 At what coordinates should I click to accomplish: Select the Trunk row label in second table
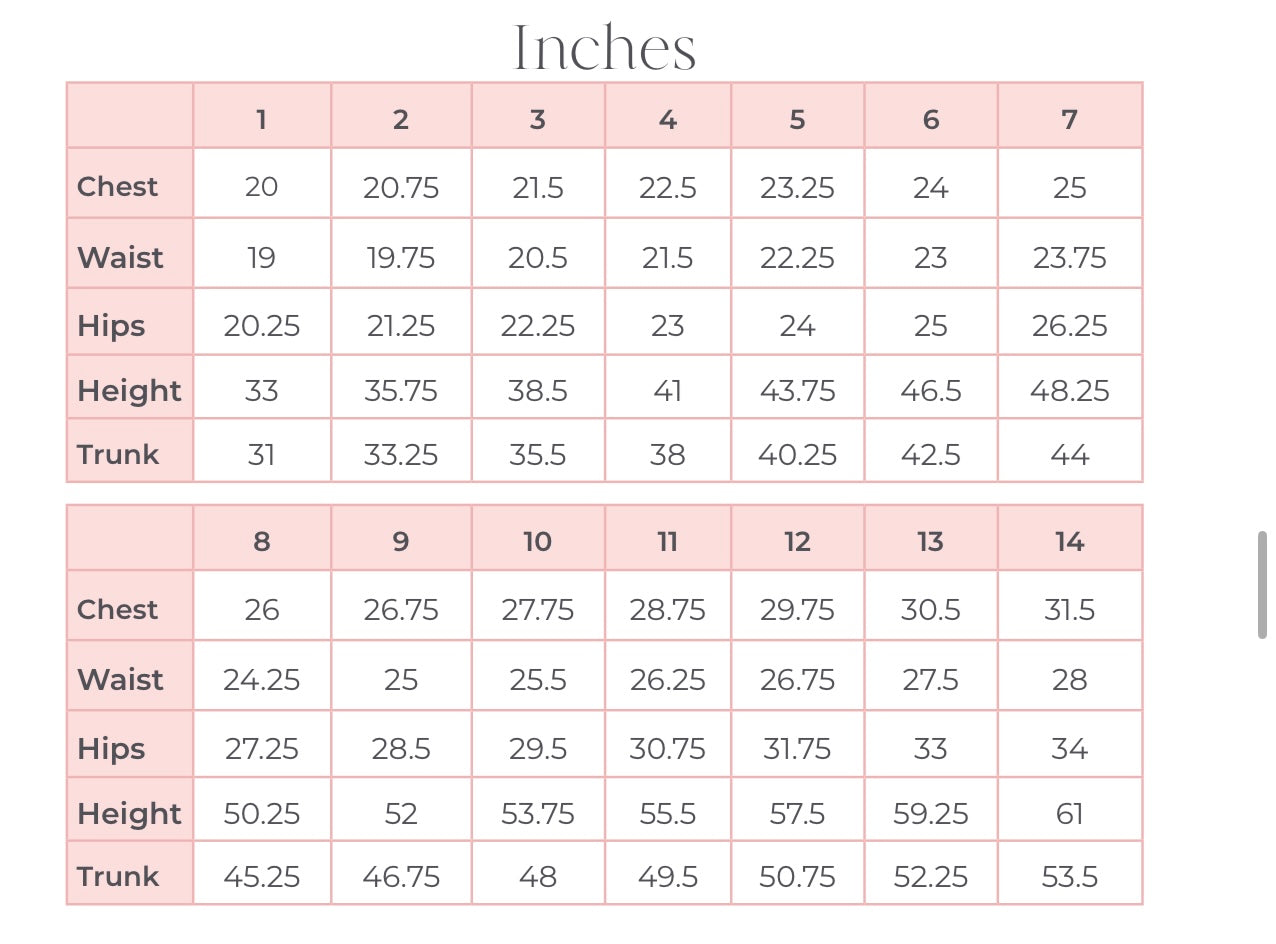point(118,876)
